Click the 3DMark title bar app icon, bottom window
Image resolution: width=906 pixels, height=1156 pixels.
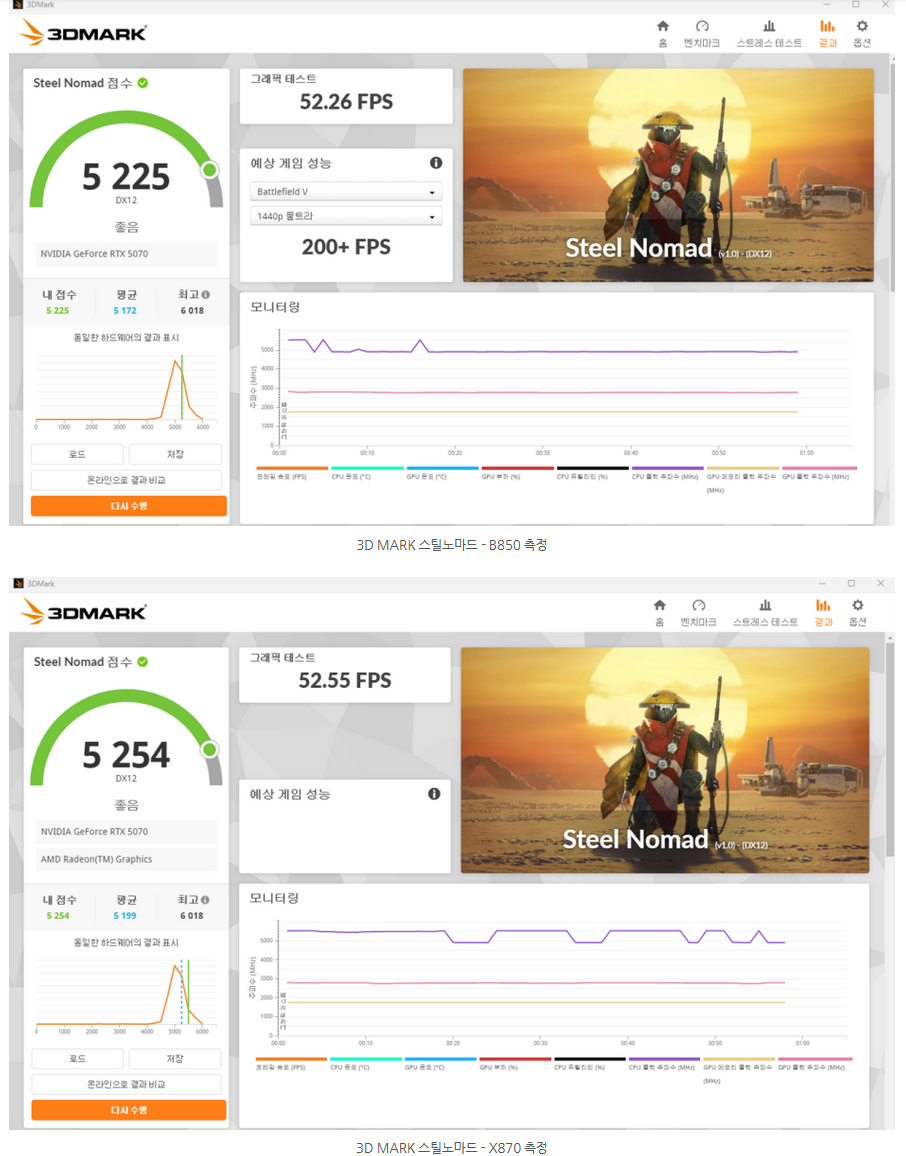pyautogui.click(x=18, y=583)
